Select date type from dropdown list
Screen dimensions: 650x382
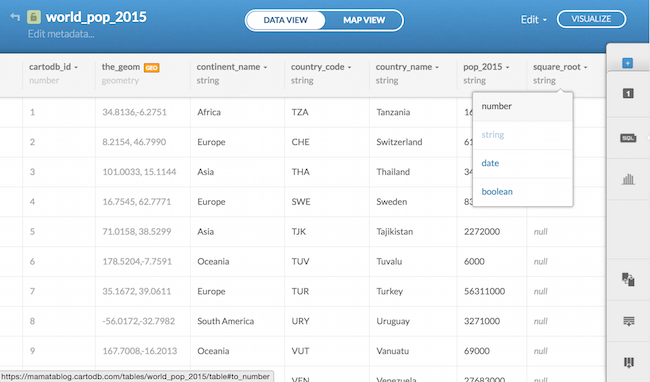coord(523,163)
